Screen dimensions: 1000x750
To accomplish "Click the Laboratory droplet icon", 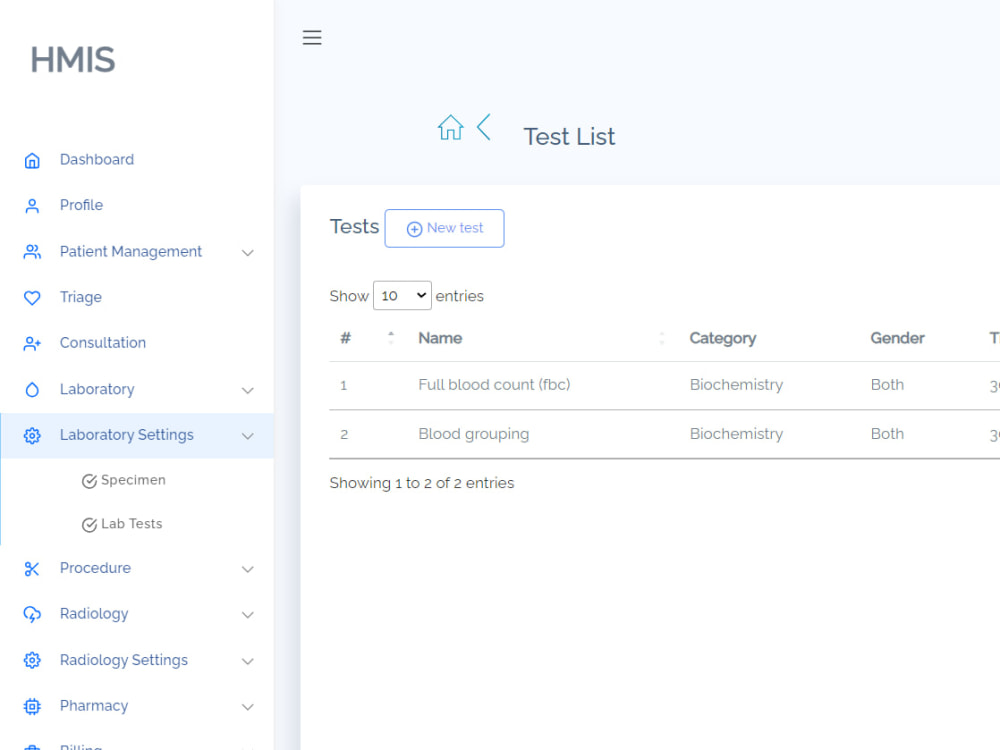I will pyautogui.click(x=32, y=390).
